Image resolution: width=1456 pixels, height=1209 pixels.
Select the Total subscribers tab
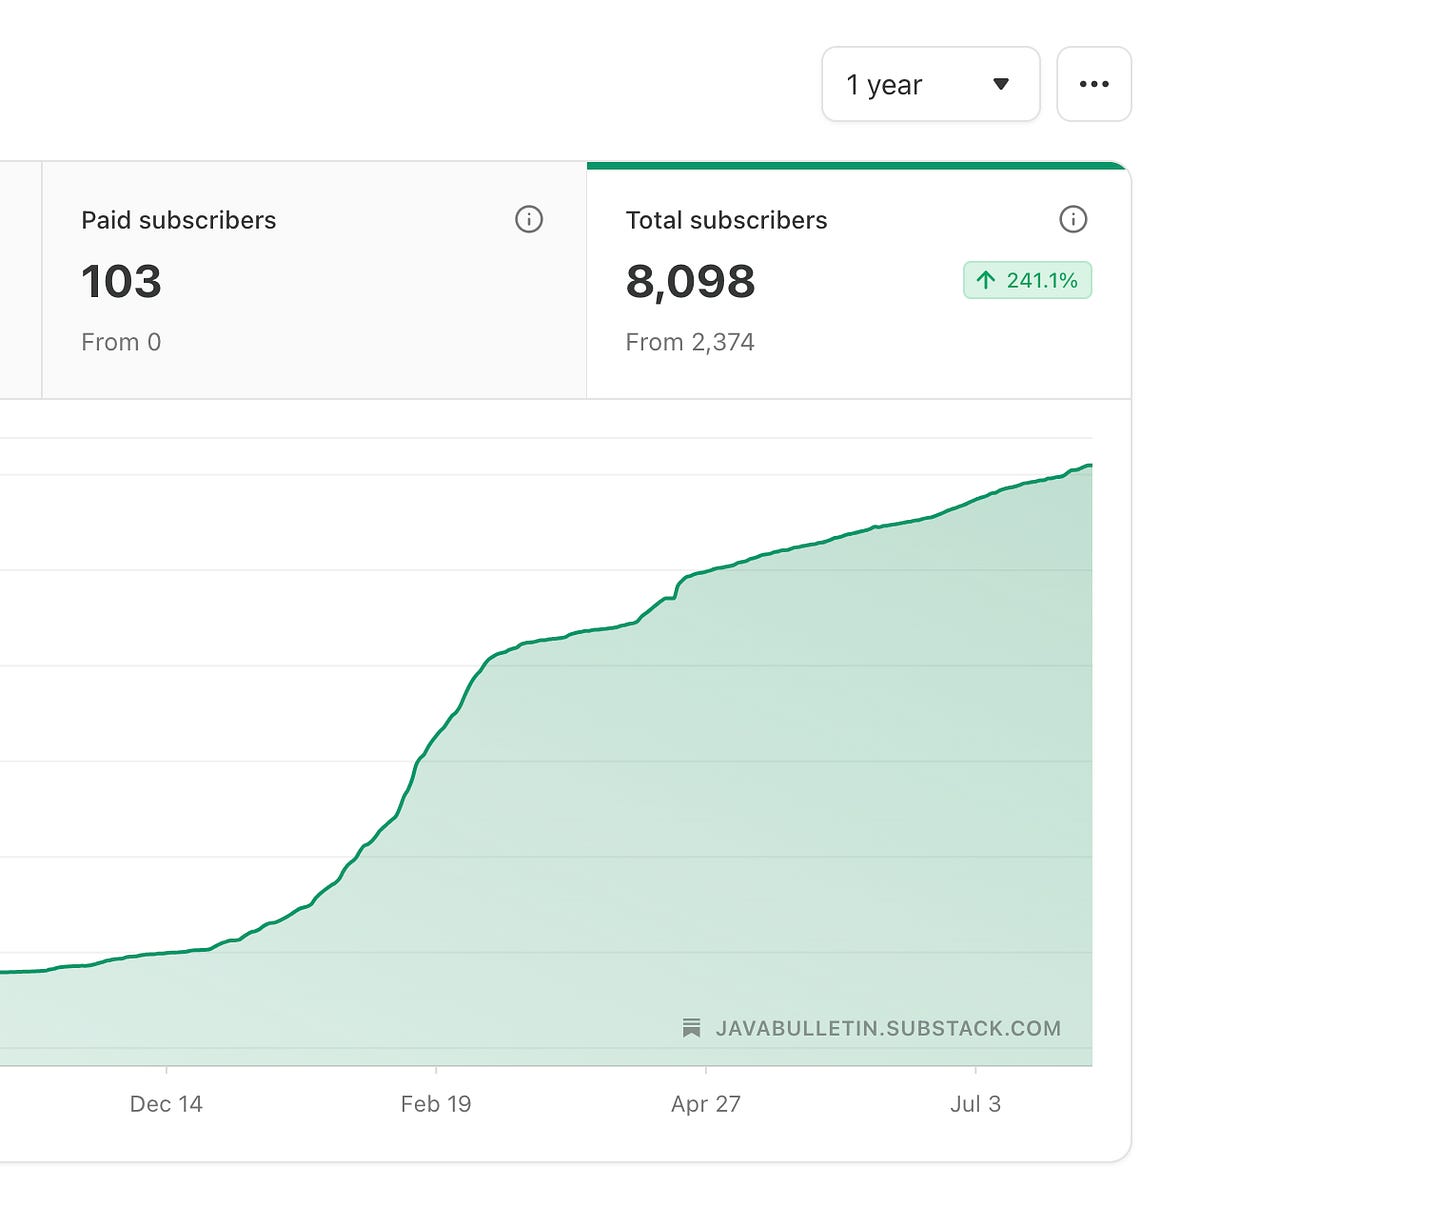[859, 280]
